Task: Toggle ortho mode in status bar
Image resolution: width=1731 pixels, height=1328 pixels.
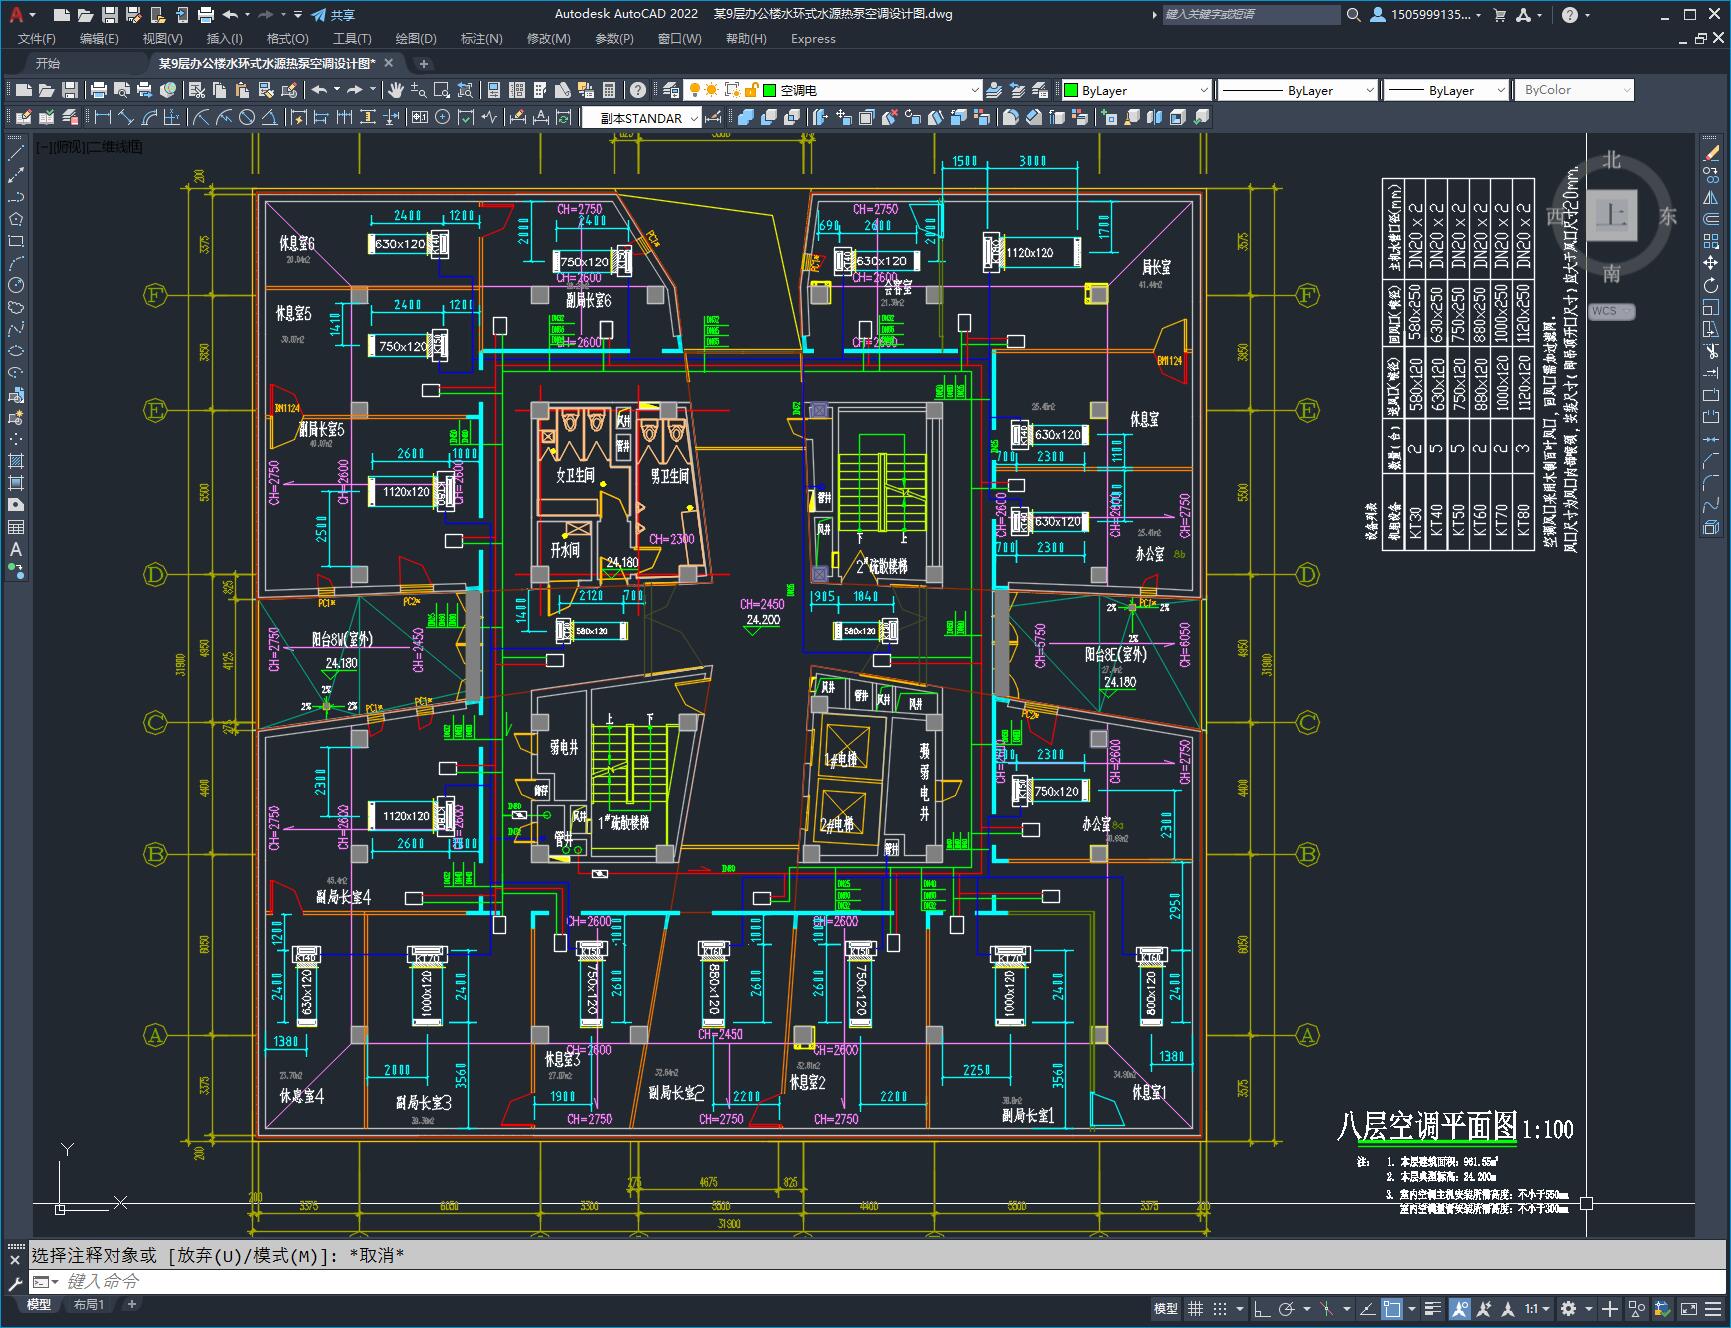Action: coord(1262,1308)
